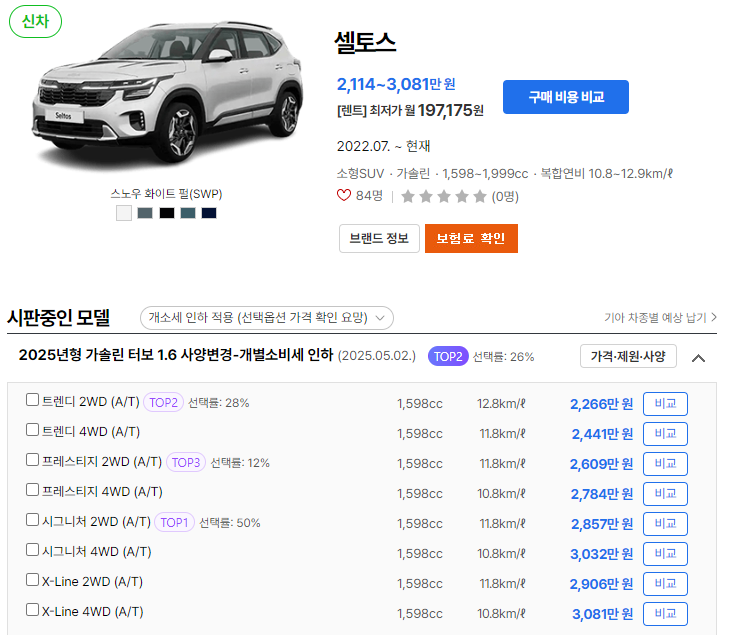Click the 스노우 화이트 펄(SWP) color label

coord(167,194)
